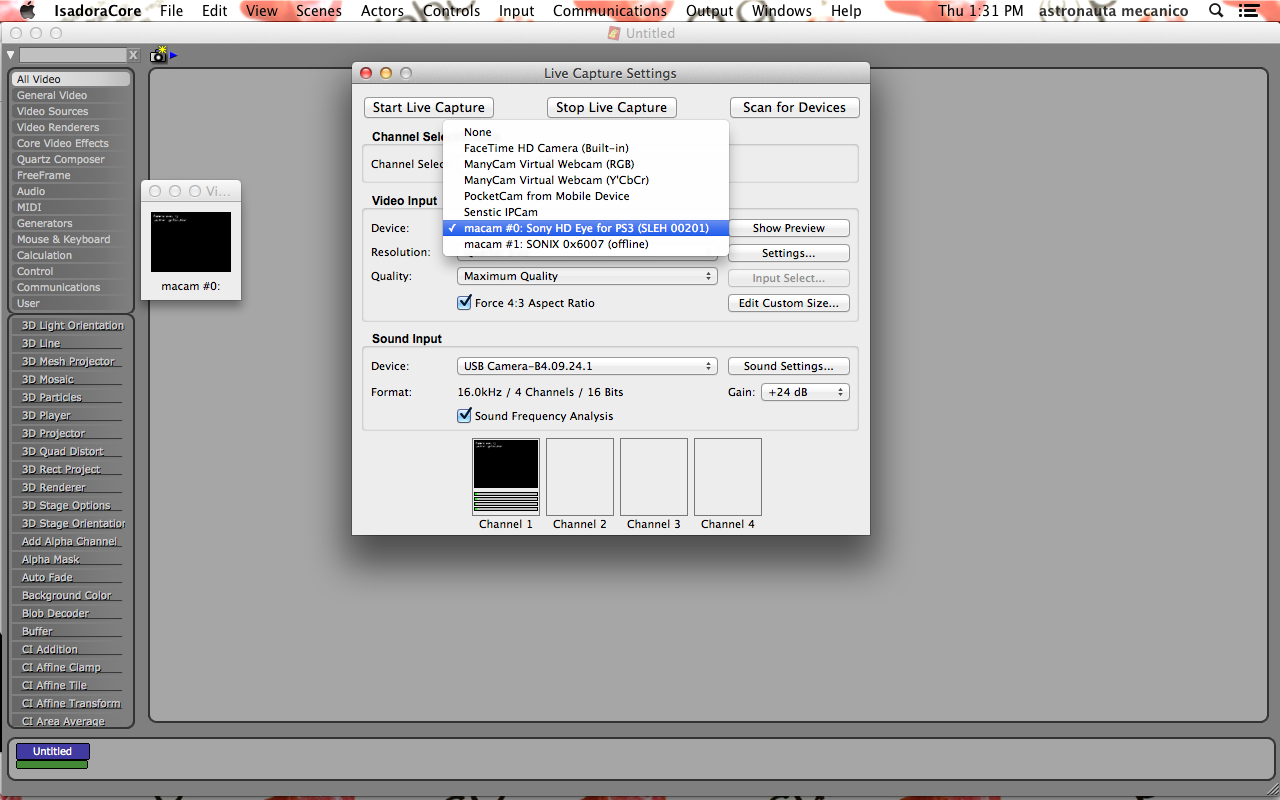Click the macam #0 video preview in floating window
Image resolution: width=1280 pixels, height=800 pixels.
point(191,241)
